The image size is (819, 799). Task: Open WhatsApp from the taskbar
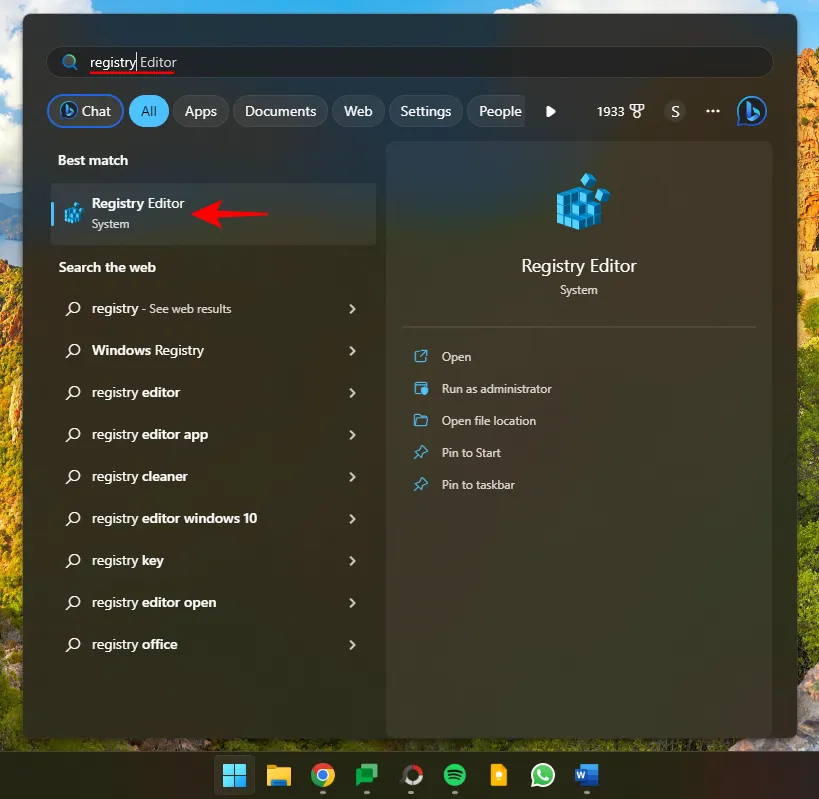click(543, 775)
